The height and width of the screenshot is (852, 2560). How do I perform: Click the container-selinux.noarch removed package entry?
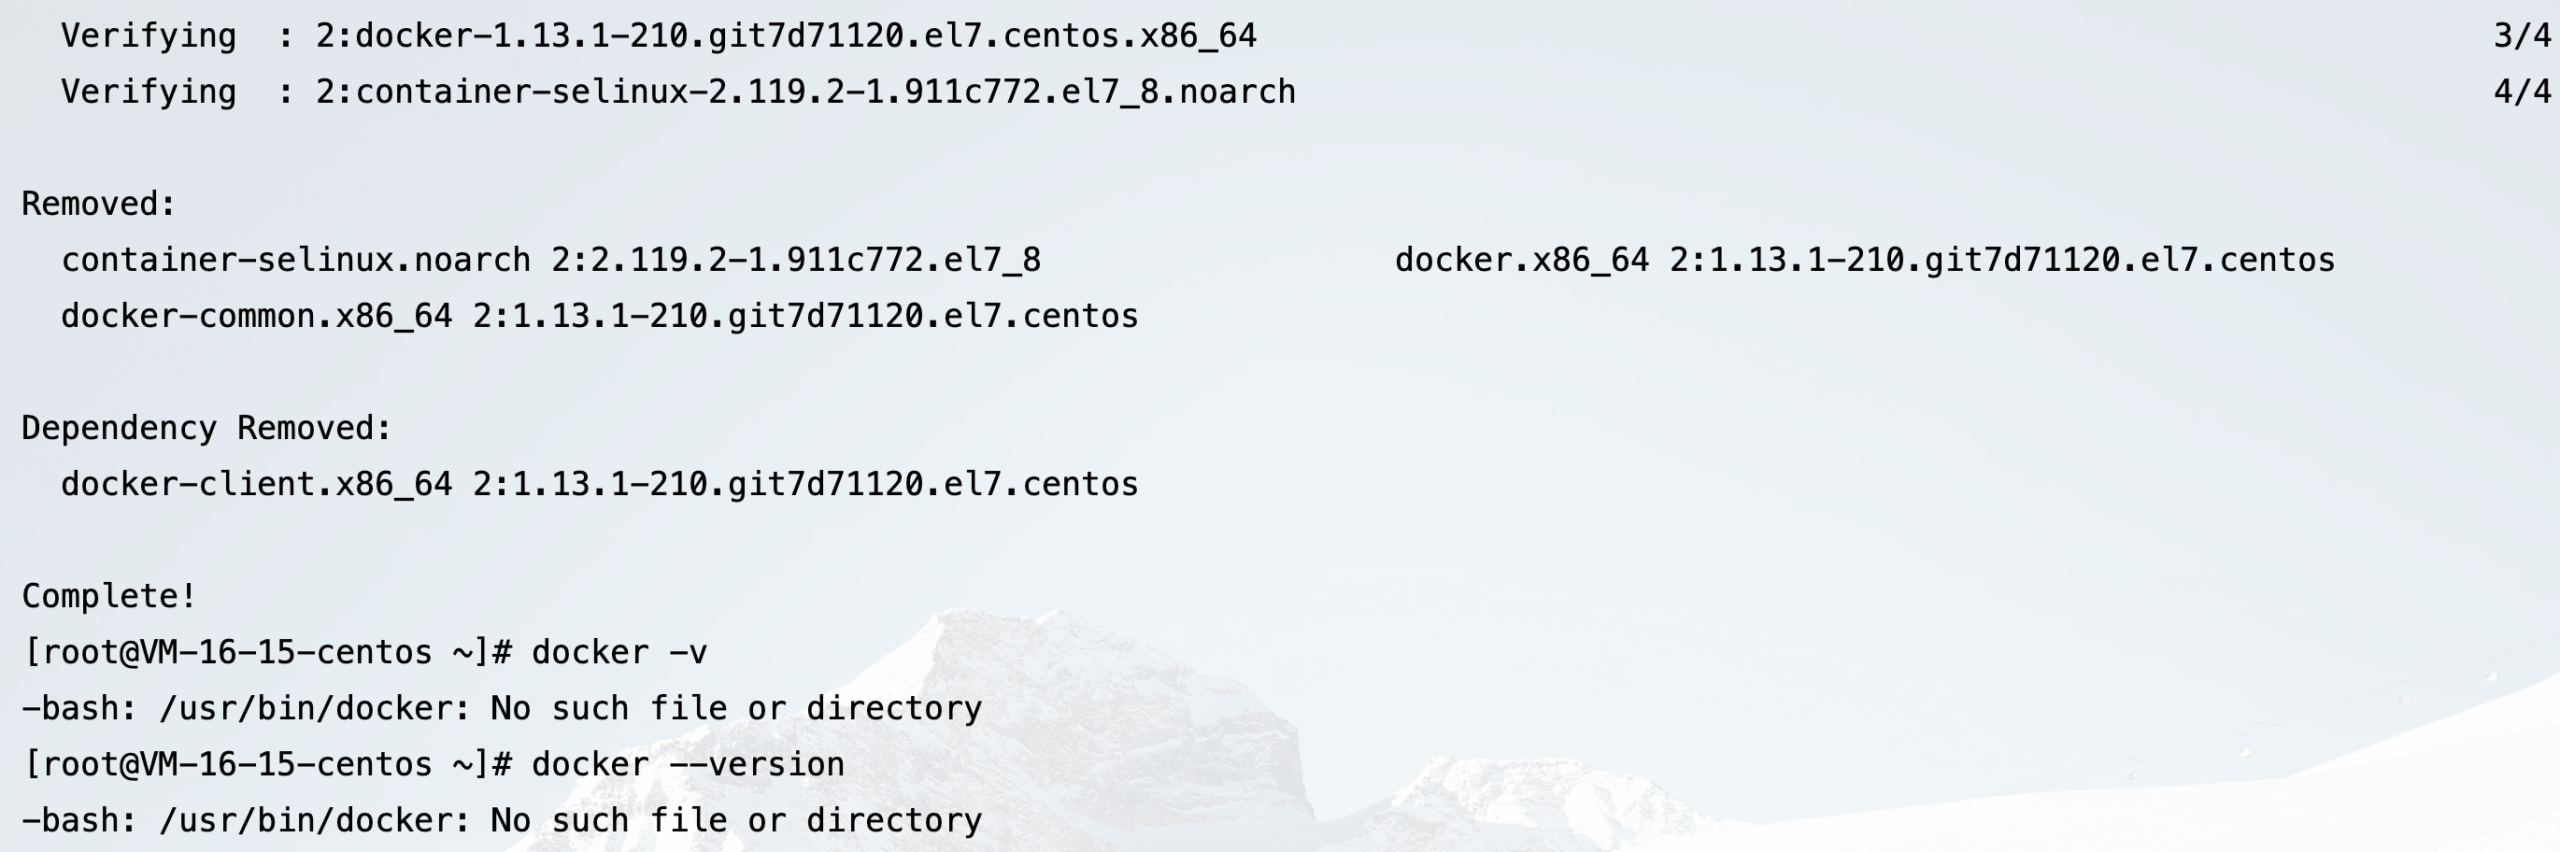(x=551, y=260)
